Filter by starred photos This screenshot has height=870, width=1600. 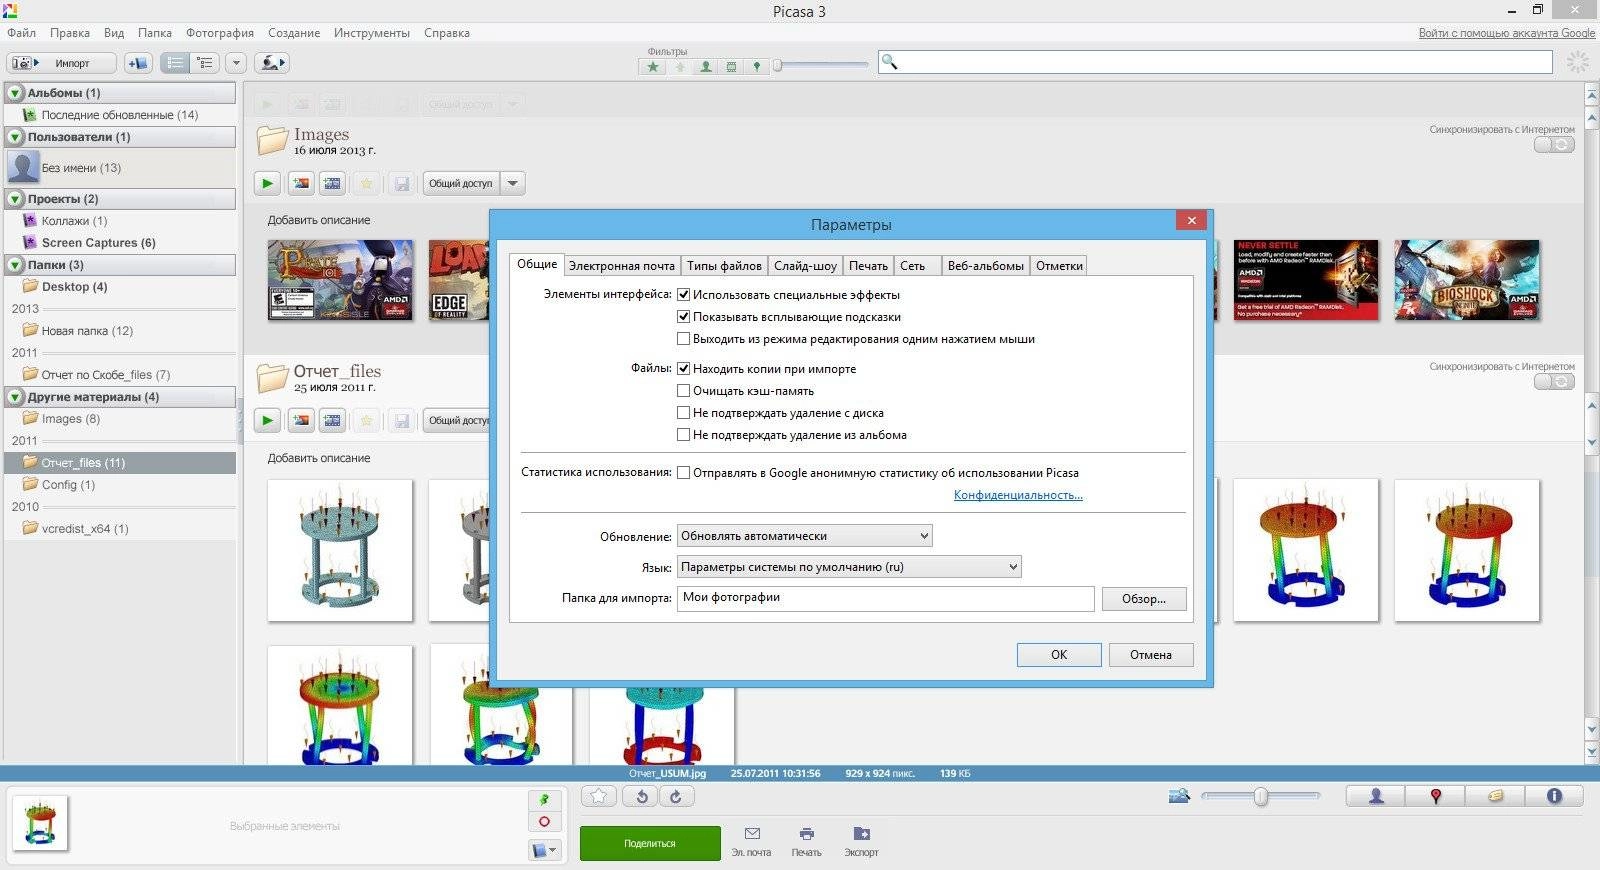[x=653, y=67]
